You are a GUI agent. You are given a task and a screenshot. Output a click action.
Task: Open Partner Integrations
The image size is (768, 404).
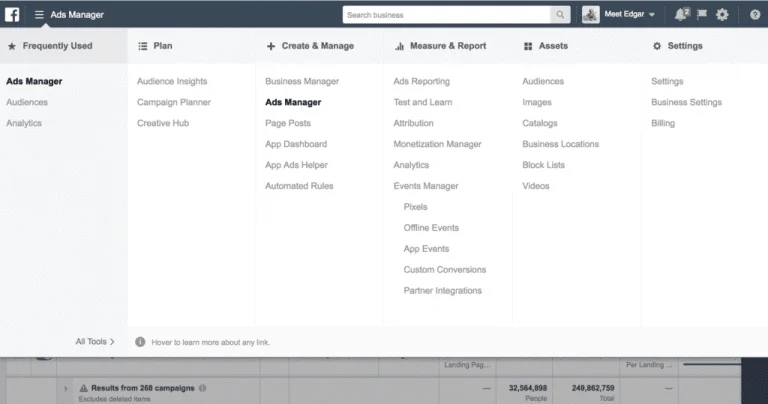coord(442,291)
